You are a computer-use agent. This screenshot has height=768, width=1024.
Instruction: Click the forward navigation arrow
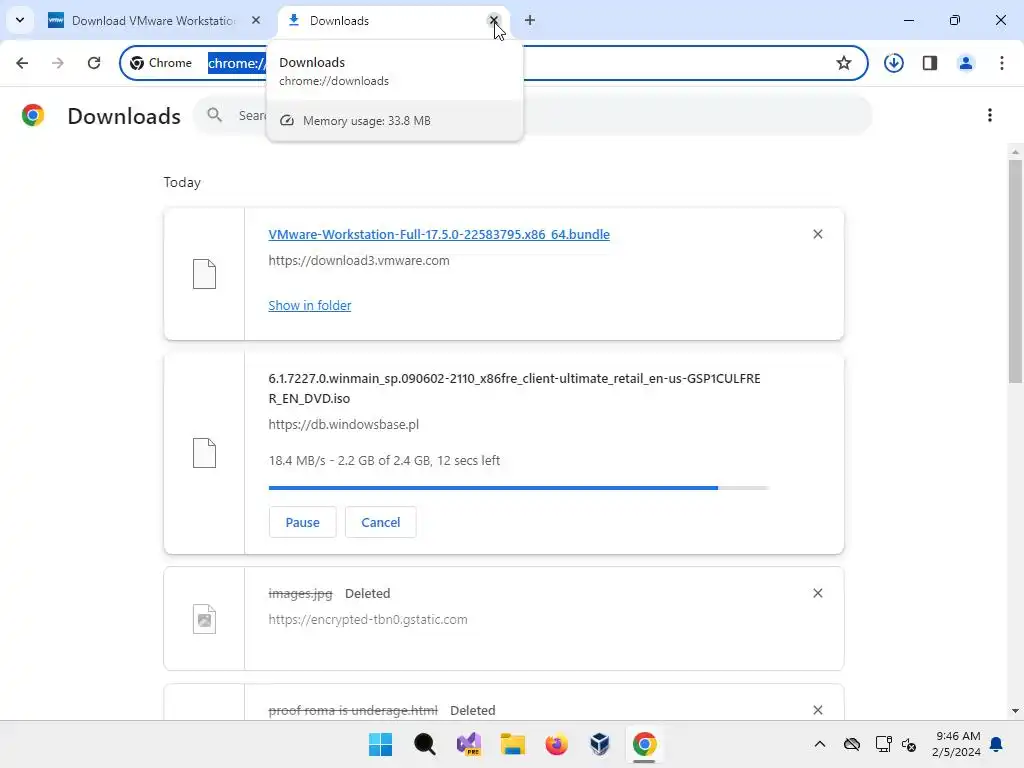[58, 63]
